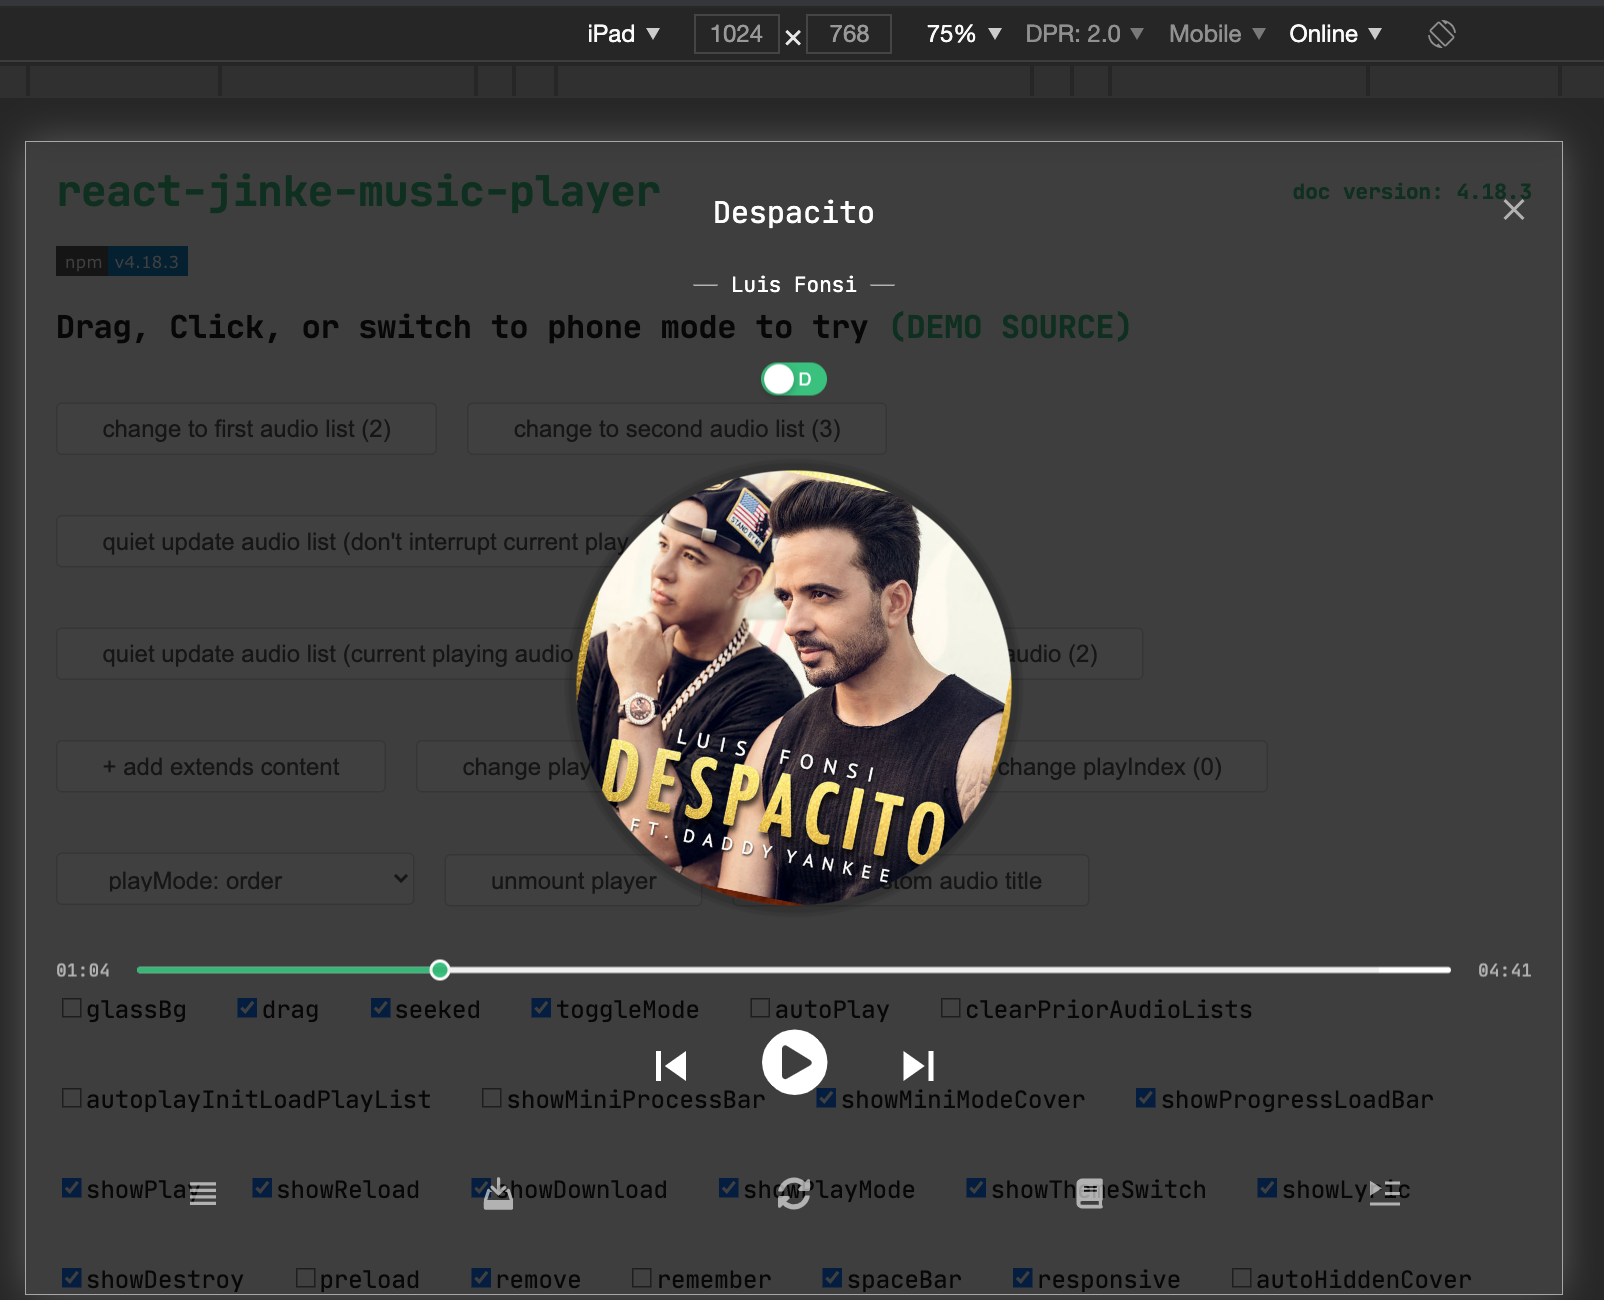1604x1300 pixels.
Task: Click add extends content button
Action: tap(221, 767)
